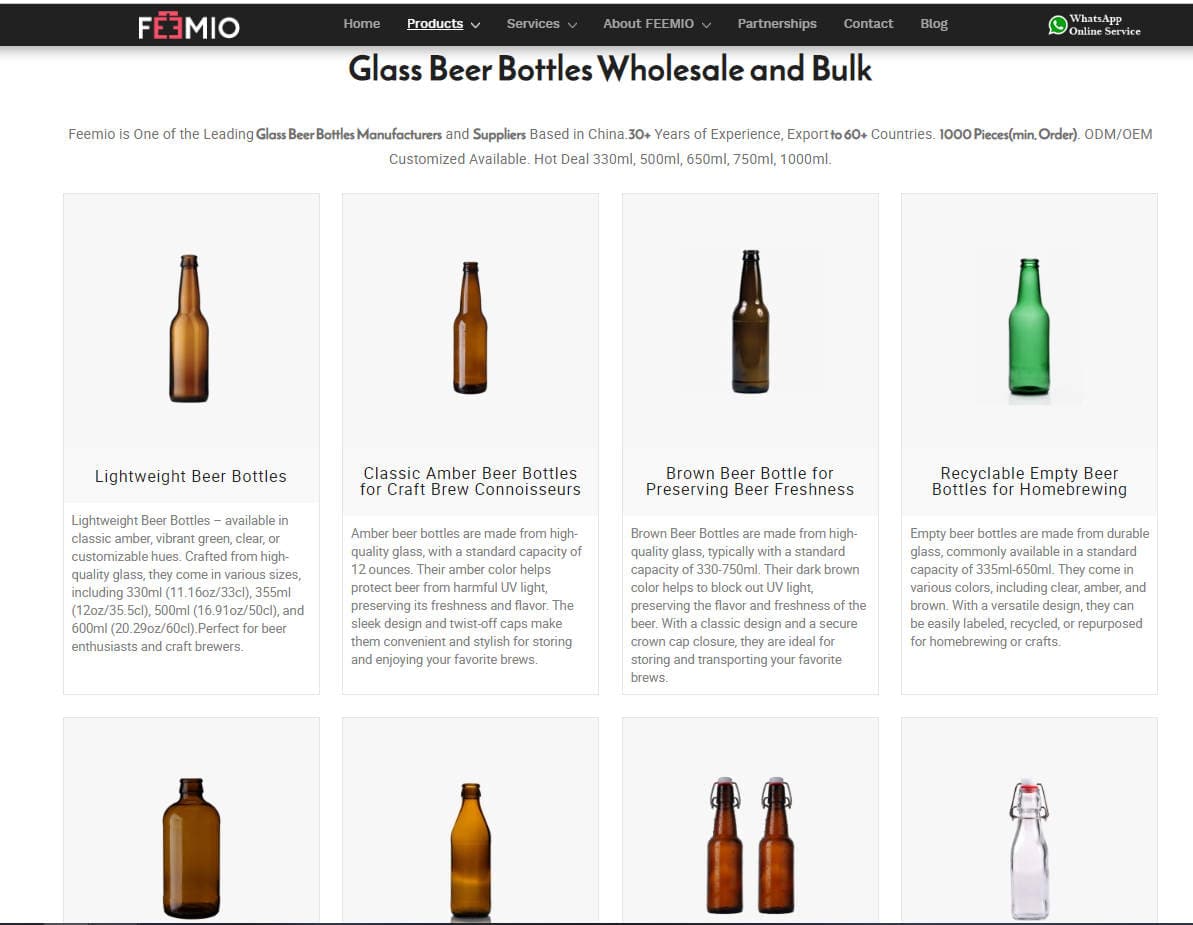Select the clear swing-top bottle image

pyautogui.click(x=1029, y=848)
